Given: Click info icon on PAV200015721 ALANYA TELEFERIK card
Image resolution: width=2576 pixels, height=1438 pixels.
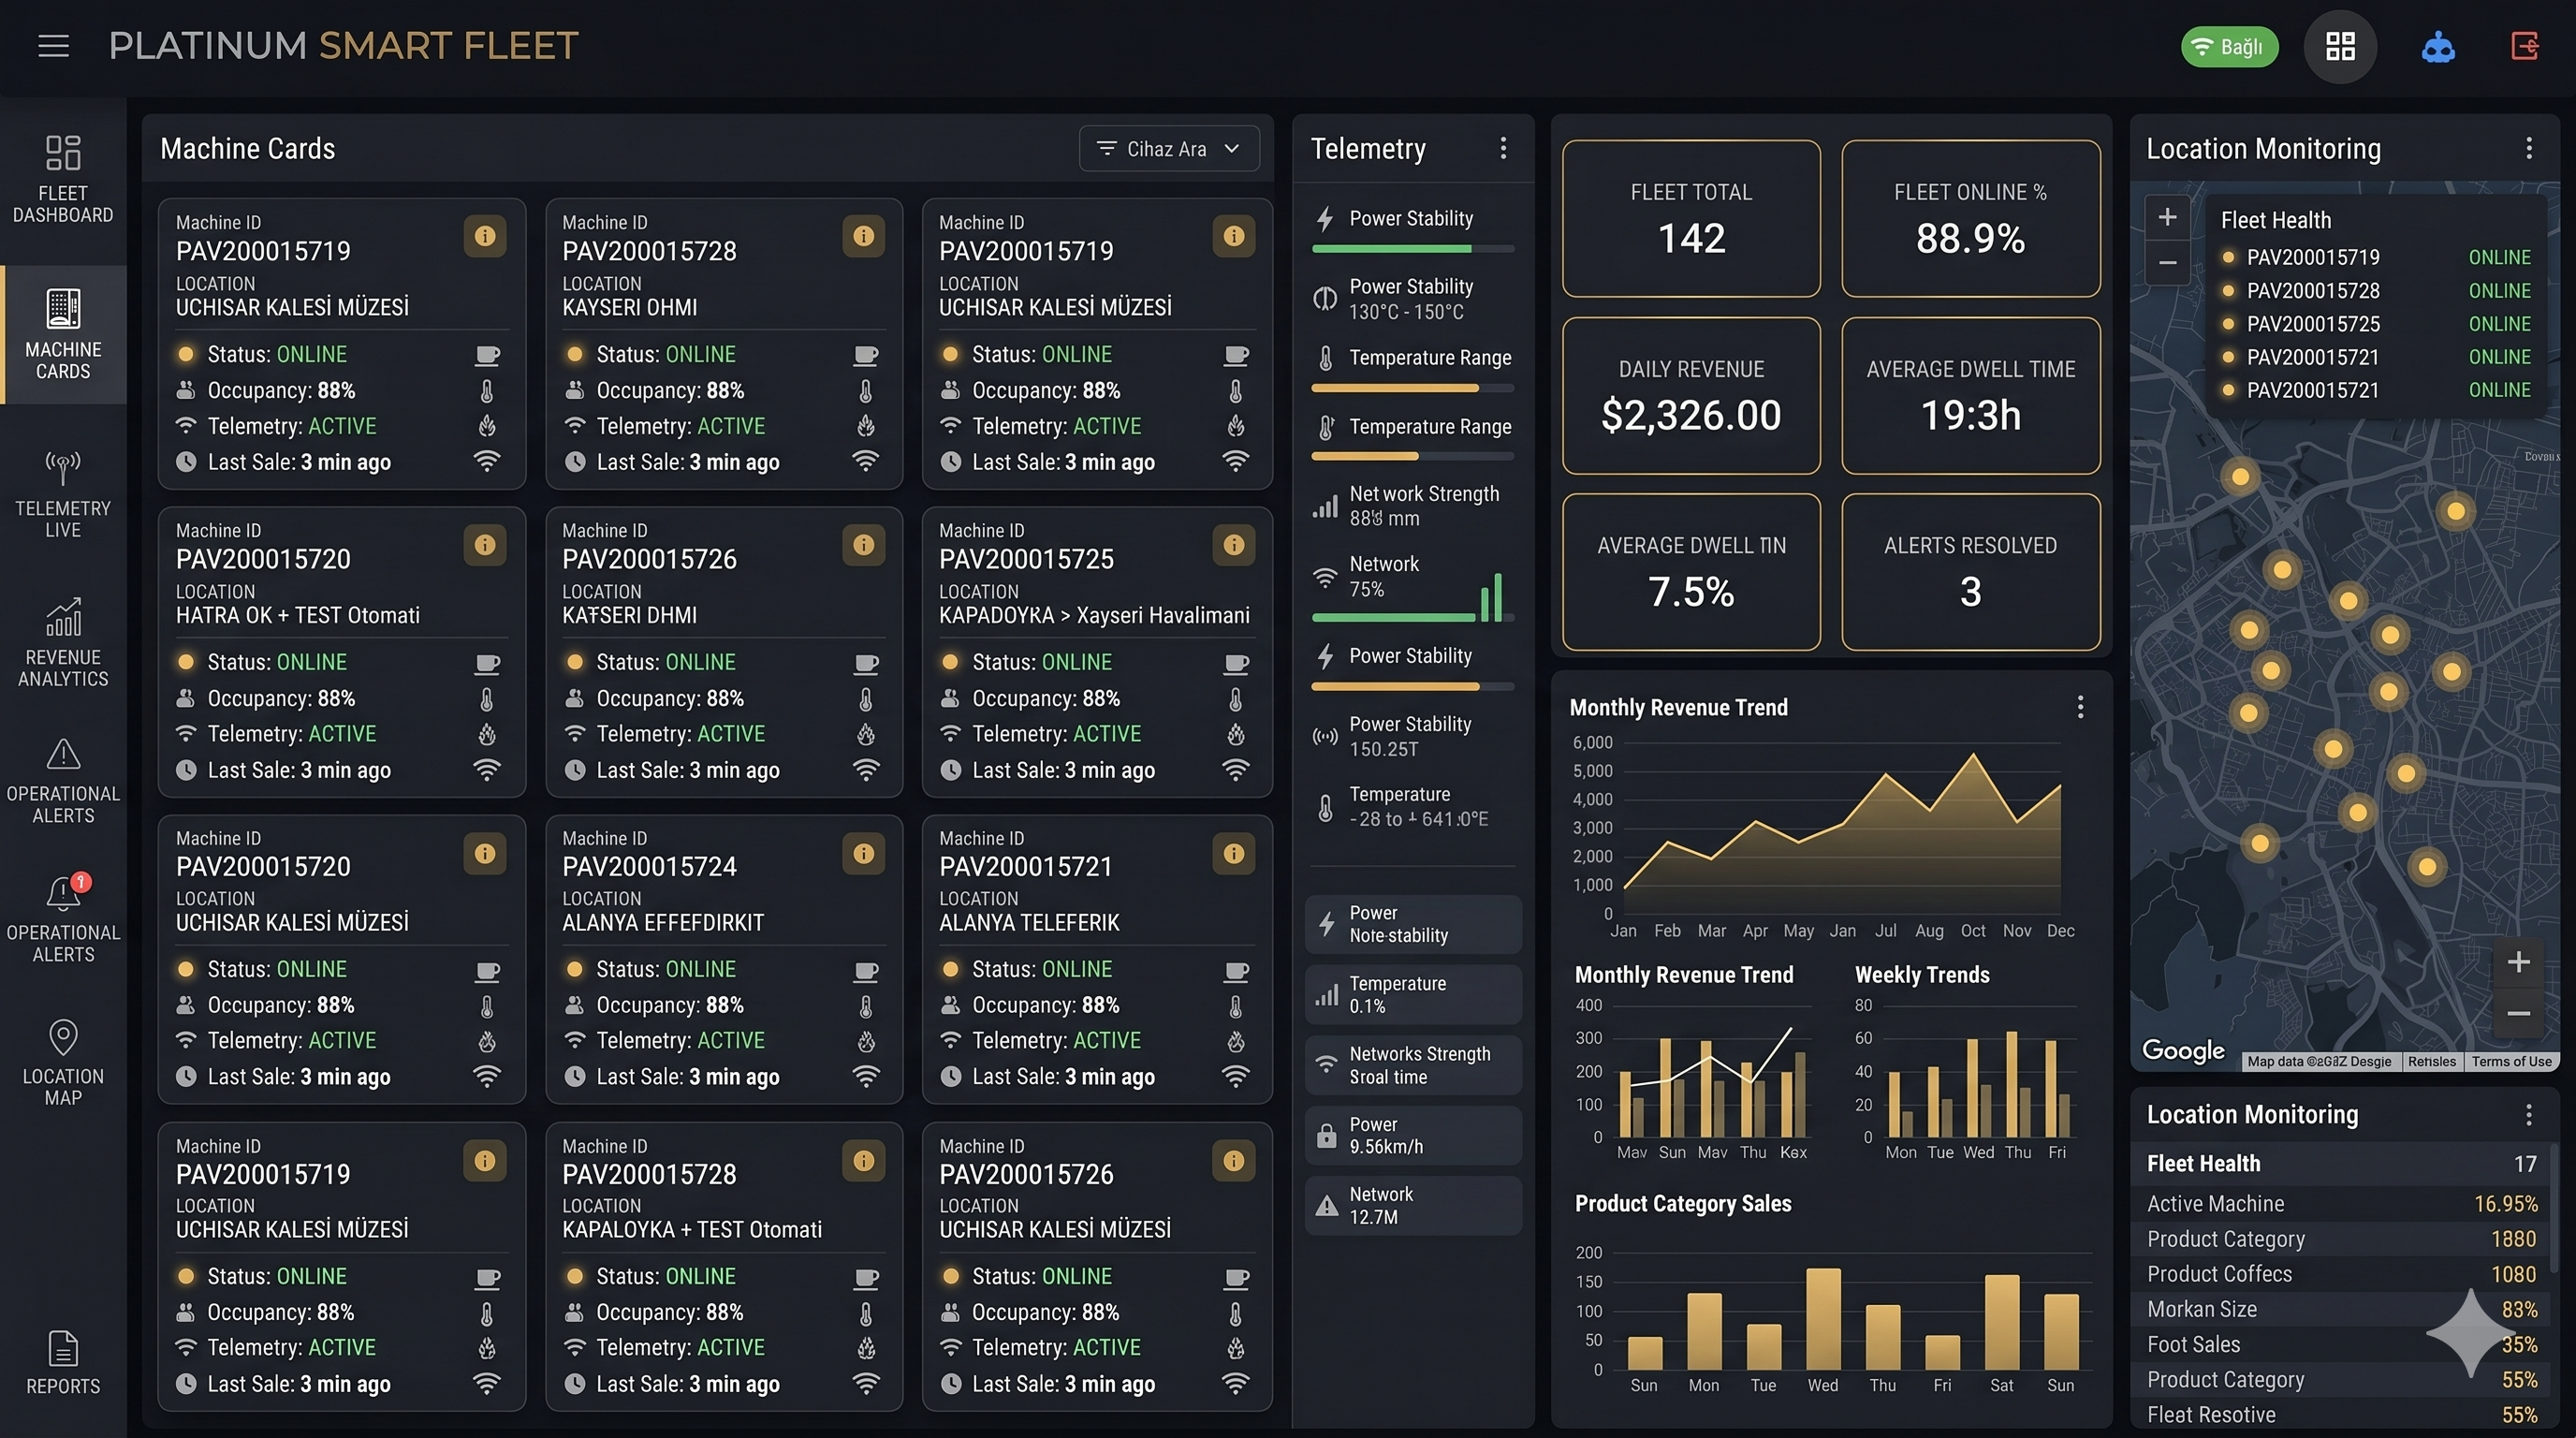Looking at the screenshot, I should coord(1234,853).
